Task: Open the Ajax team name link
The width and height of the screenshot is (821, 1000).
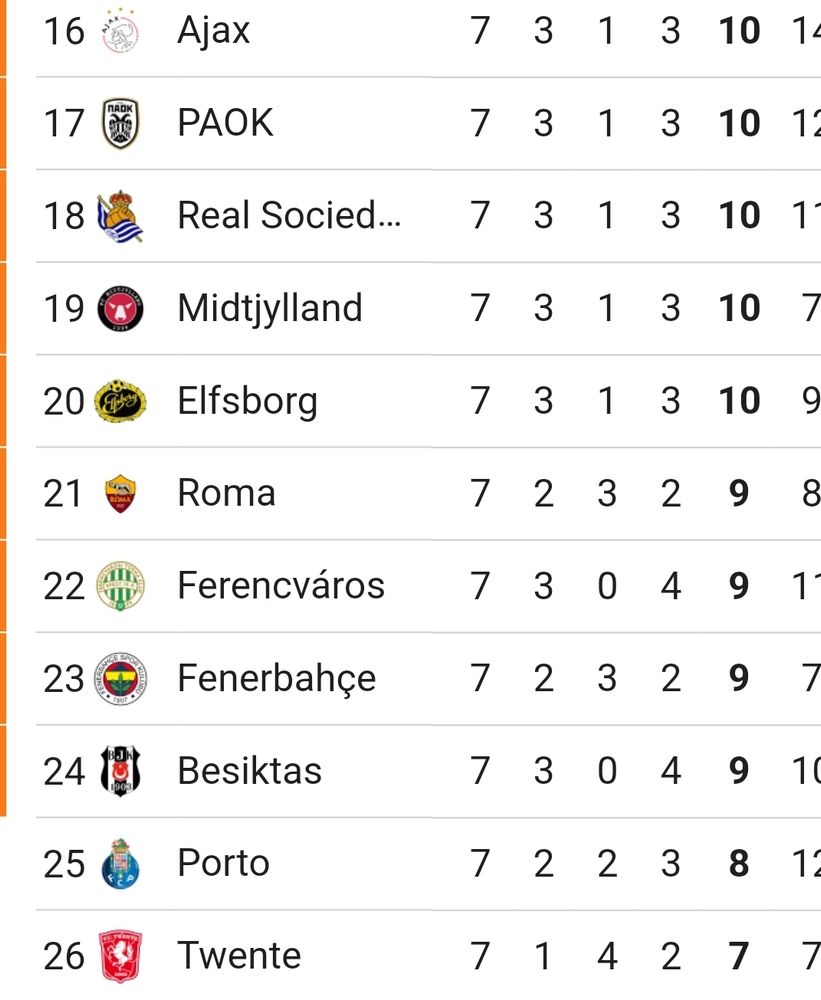Action: coord(214,31)
